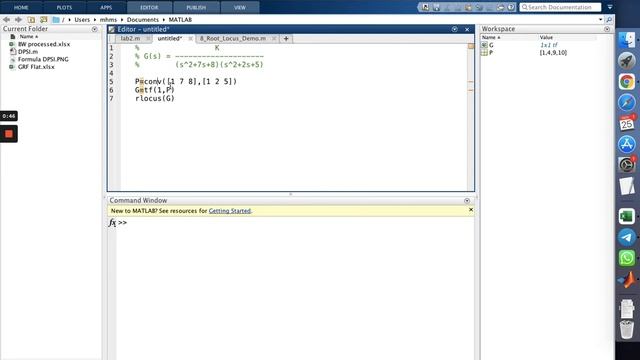640x360 pixels.
Task: Click code line 7 rlocus(G)
Action: click(155, 98)
